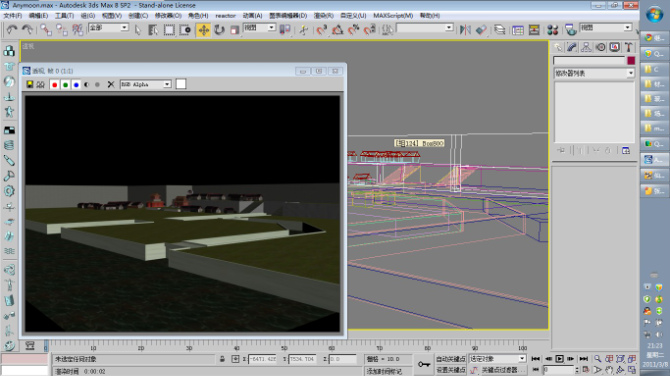
Task: Click the play animation button
Action: tap(559, 359)
